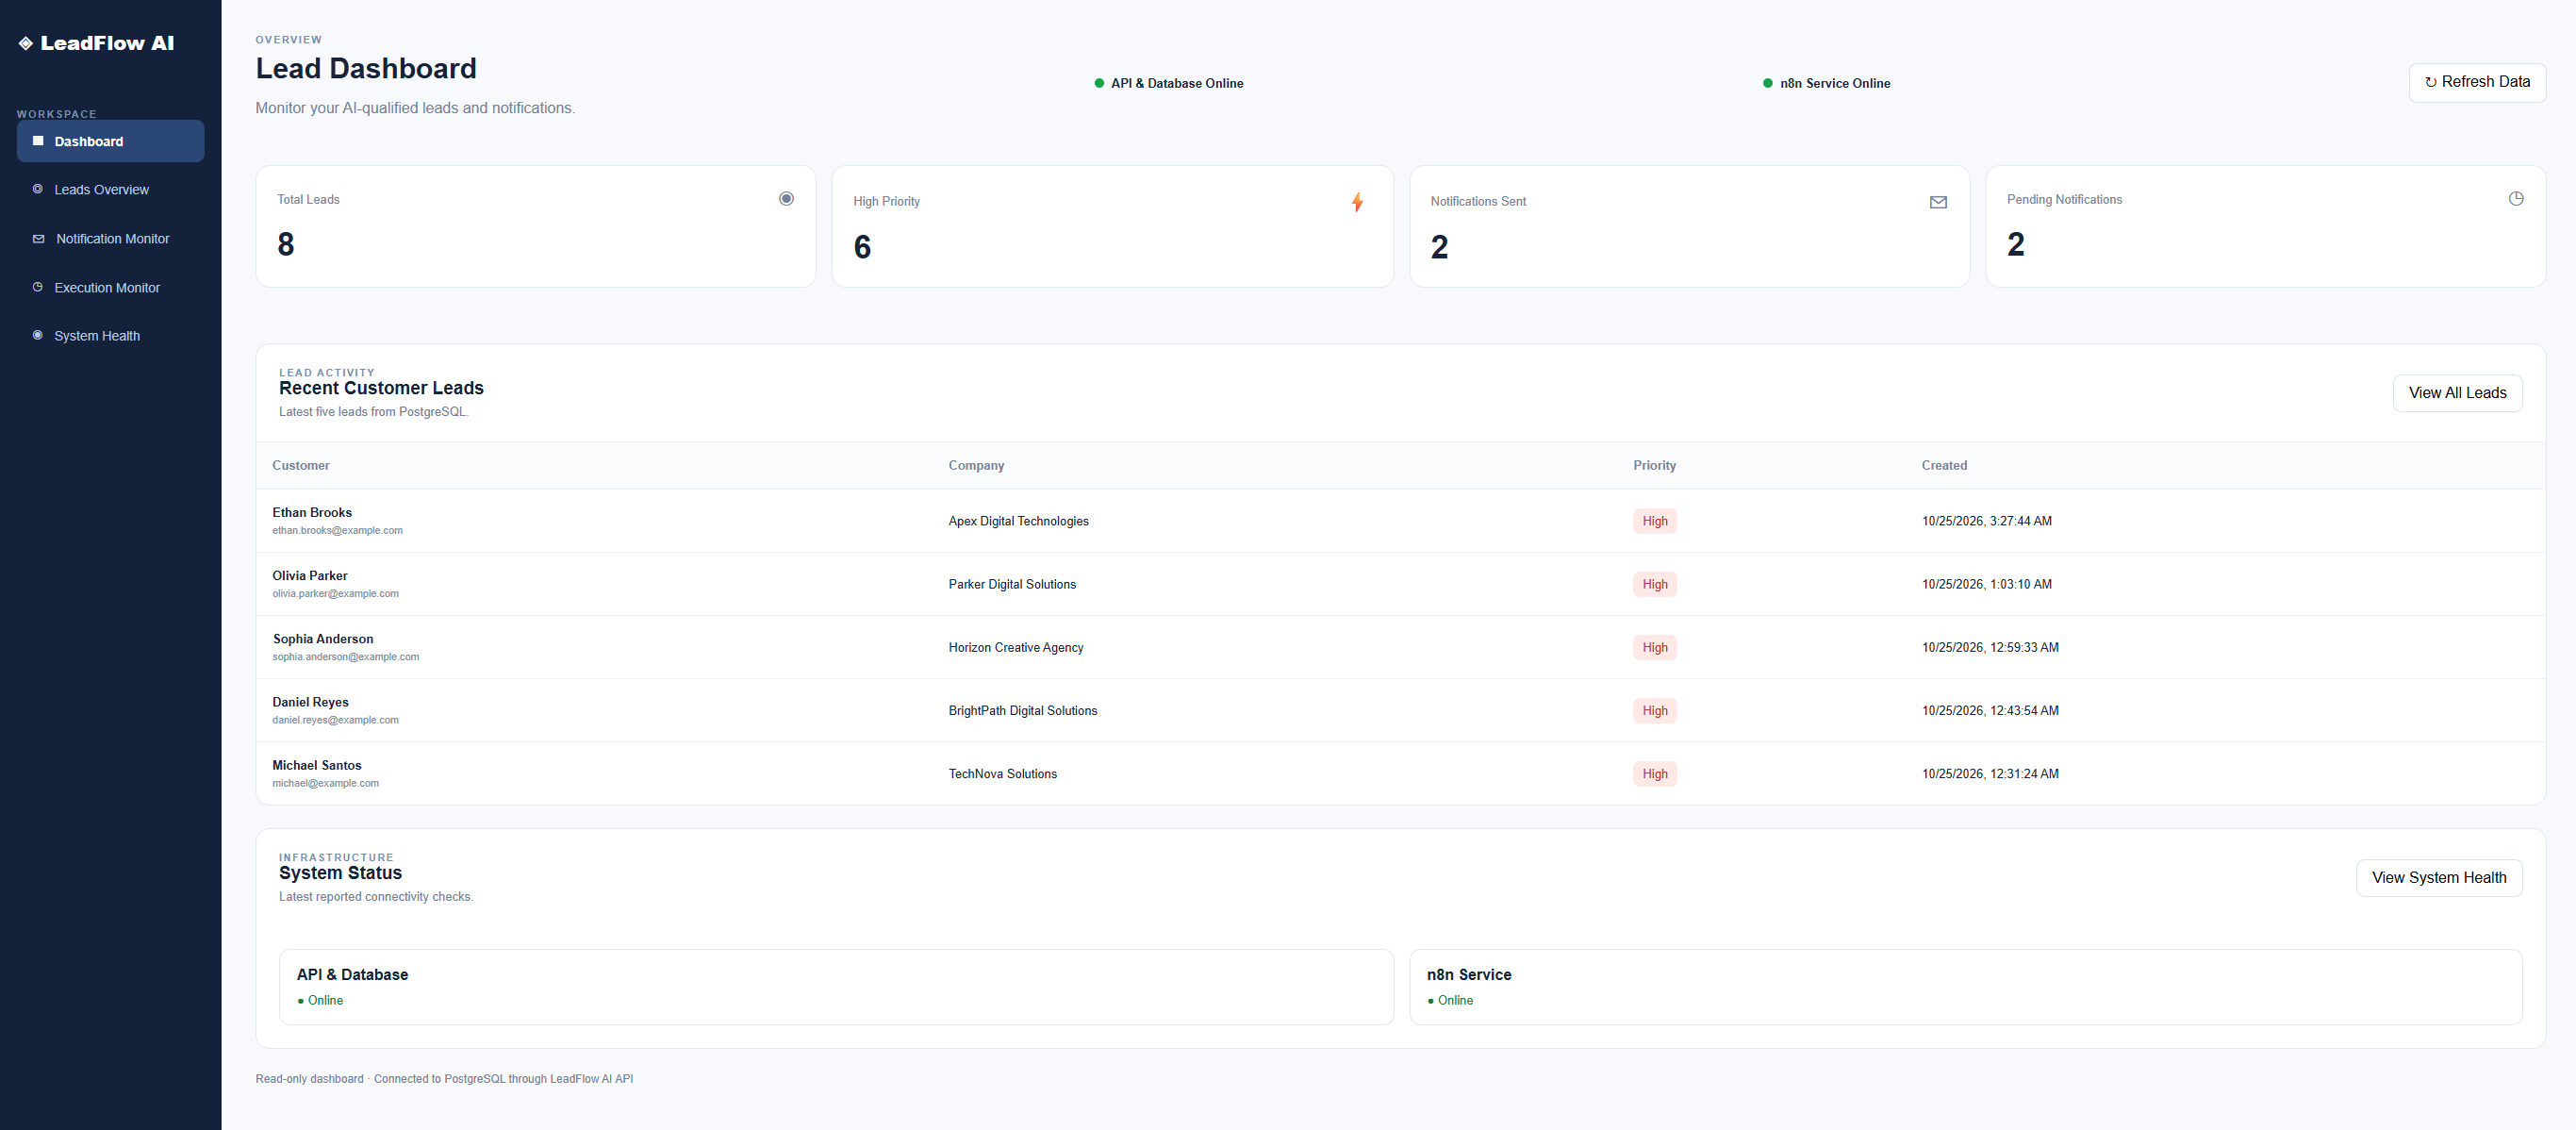Click the View System Health button
Image resolution: width=2576 pixels, height=1130 pixels.
pos(2438,878)
